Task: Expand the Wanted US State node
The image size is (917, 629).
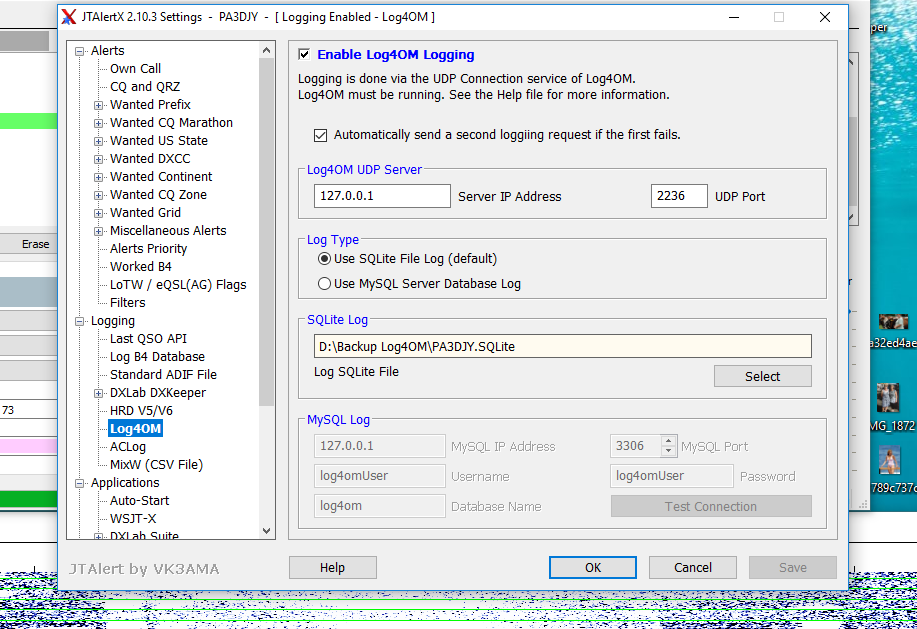Action: (x=99, y=141)
